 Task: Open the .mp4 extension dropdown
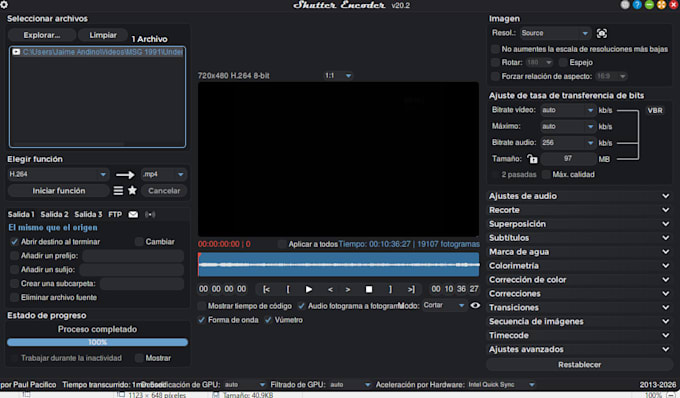click(164, 174)
